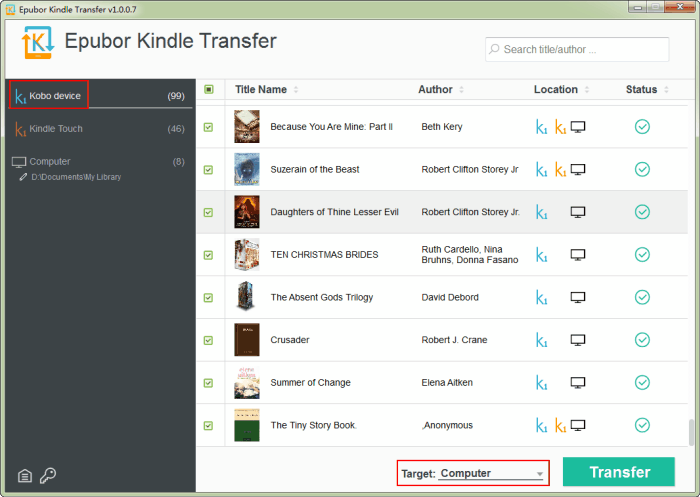
Task: Uncheck Because You Are Mine: Part II
Action: (208, 127)
